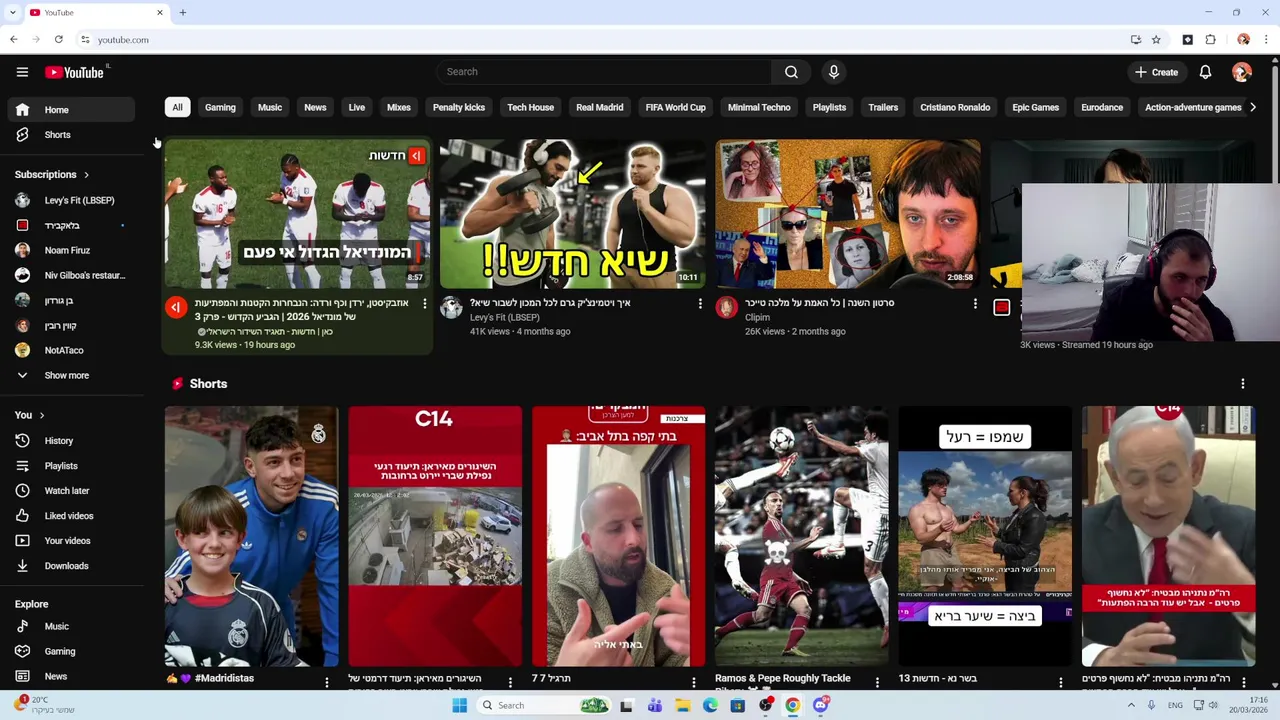
Task: Select the Penalty kicks chip
Action: pyautogui.click(x=459, y=107)
